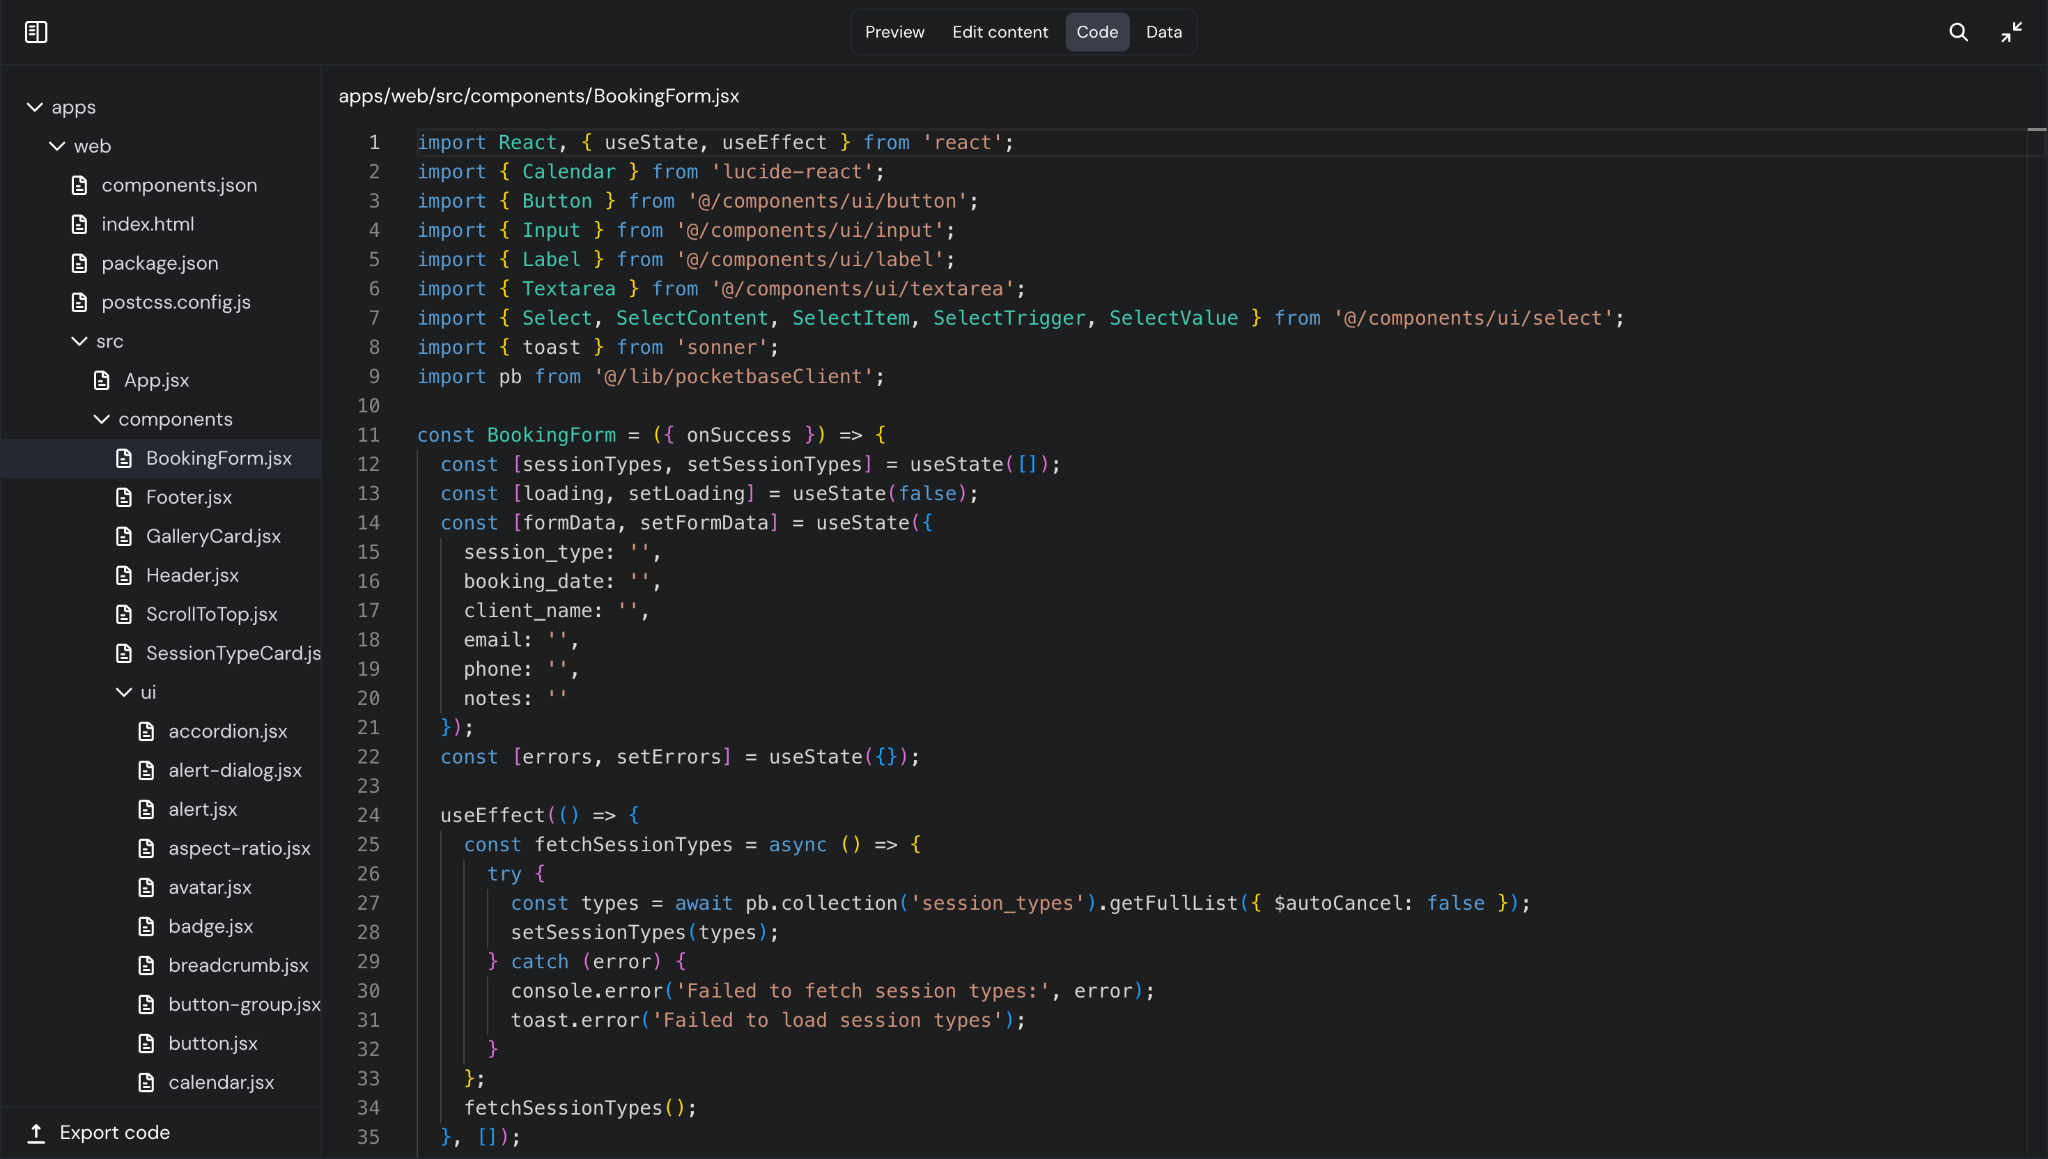The image size is (2048, 1159).
Task: Select the Code tab
Action: 1097,32
